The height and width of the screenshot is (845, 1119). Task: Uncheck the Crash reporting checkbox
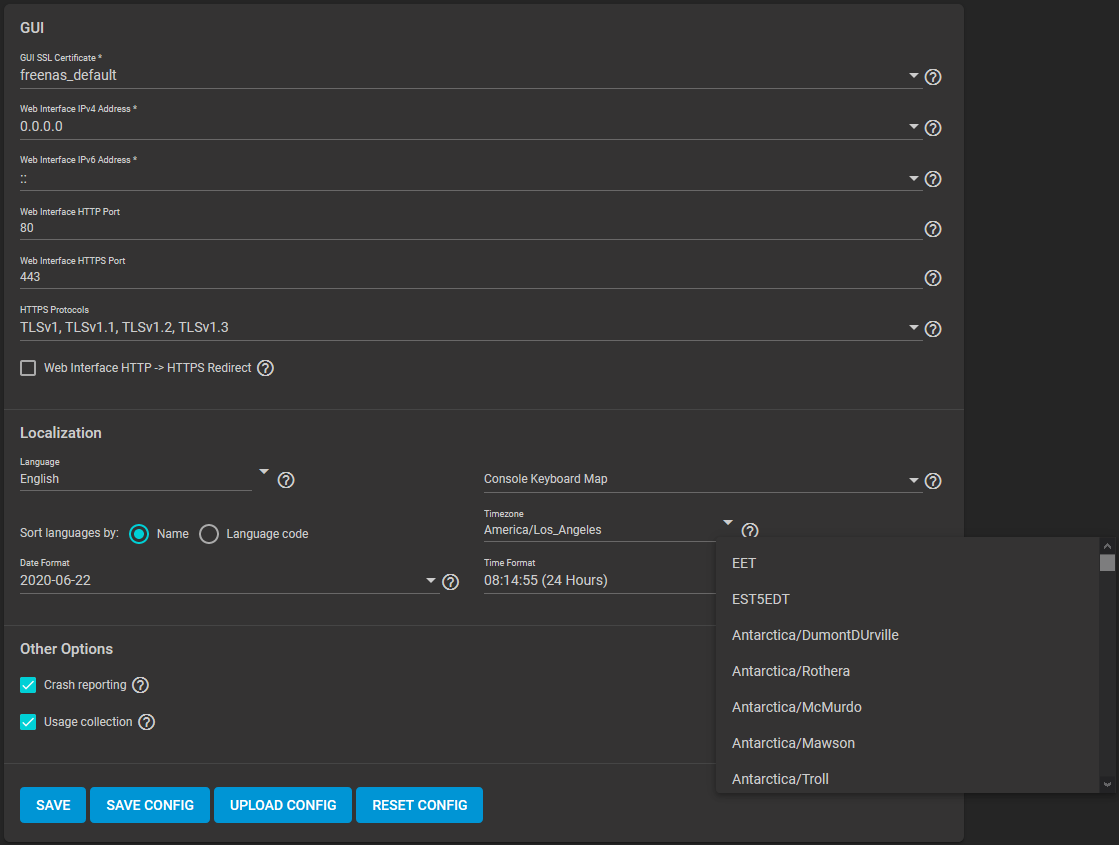pyautogui.click(x=28, y=685)
